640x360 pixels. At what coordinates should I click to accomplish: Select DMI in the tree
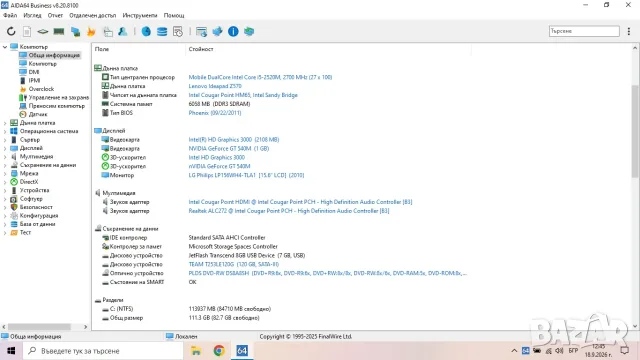pyautogui.click(x=34, y=72)
